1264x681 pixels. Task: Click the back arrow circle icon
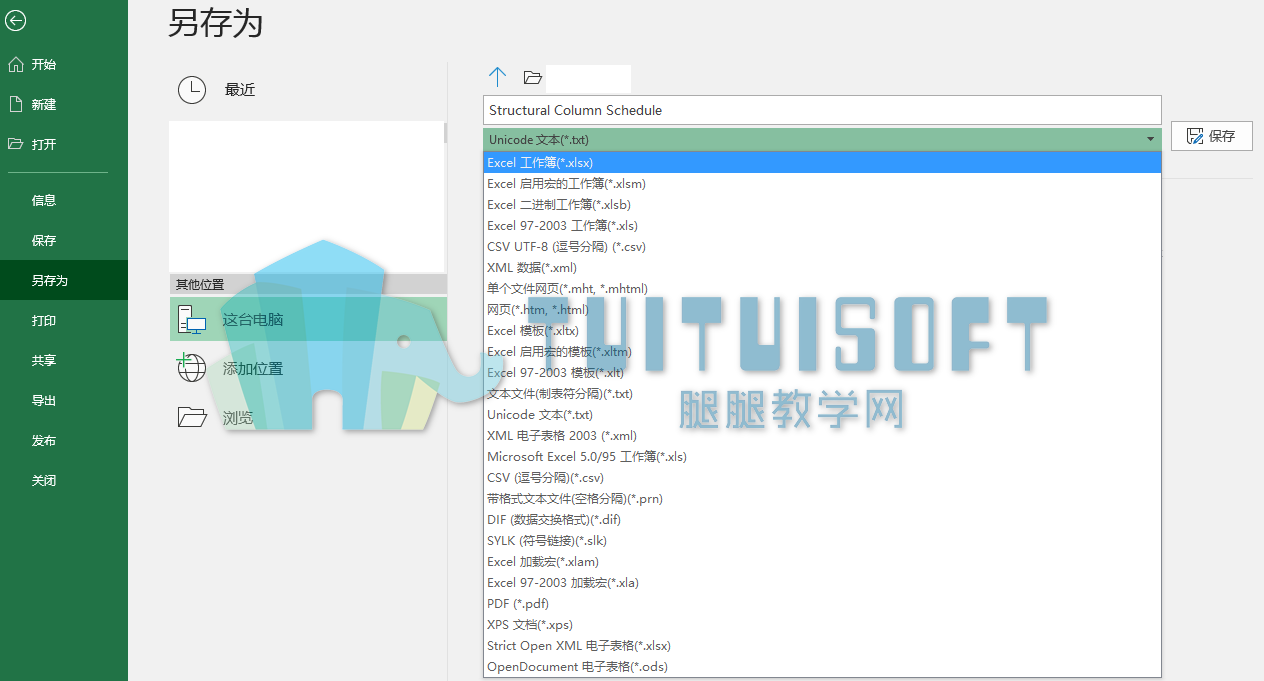(15, 20)
